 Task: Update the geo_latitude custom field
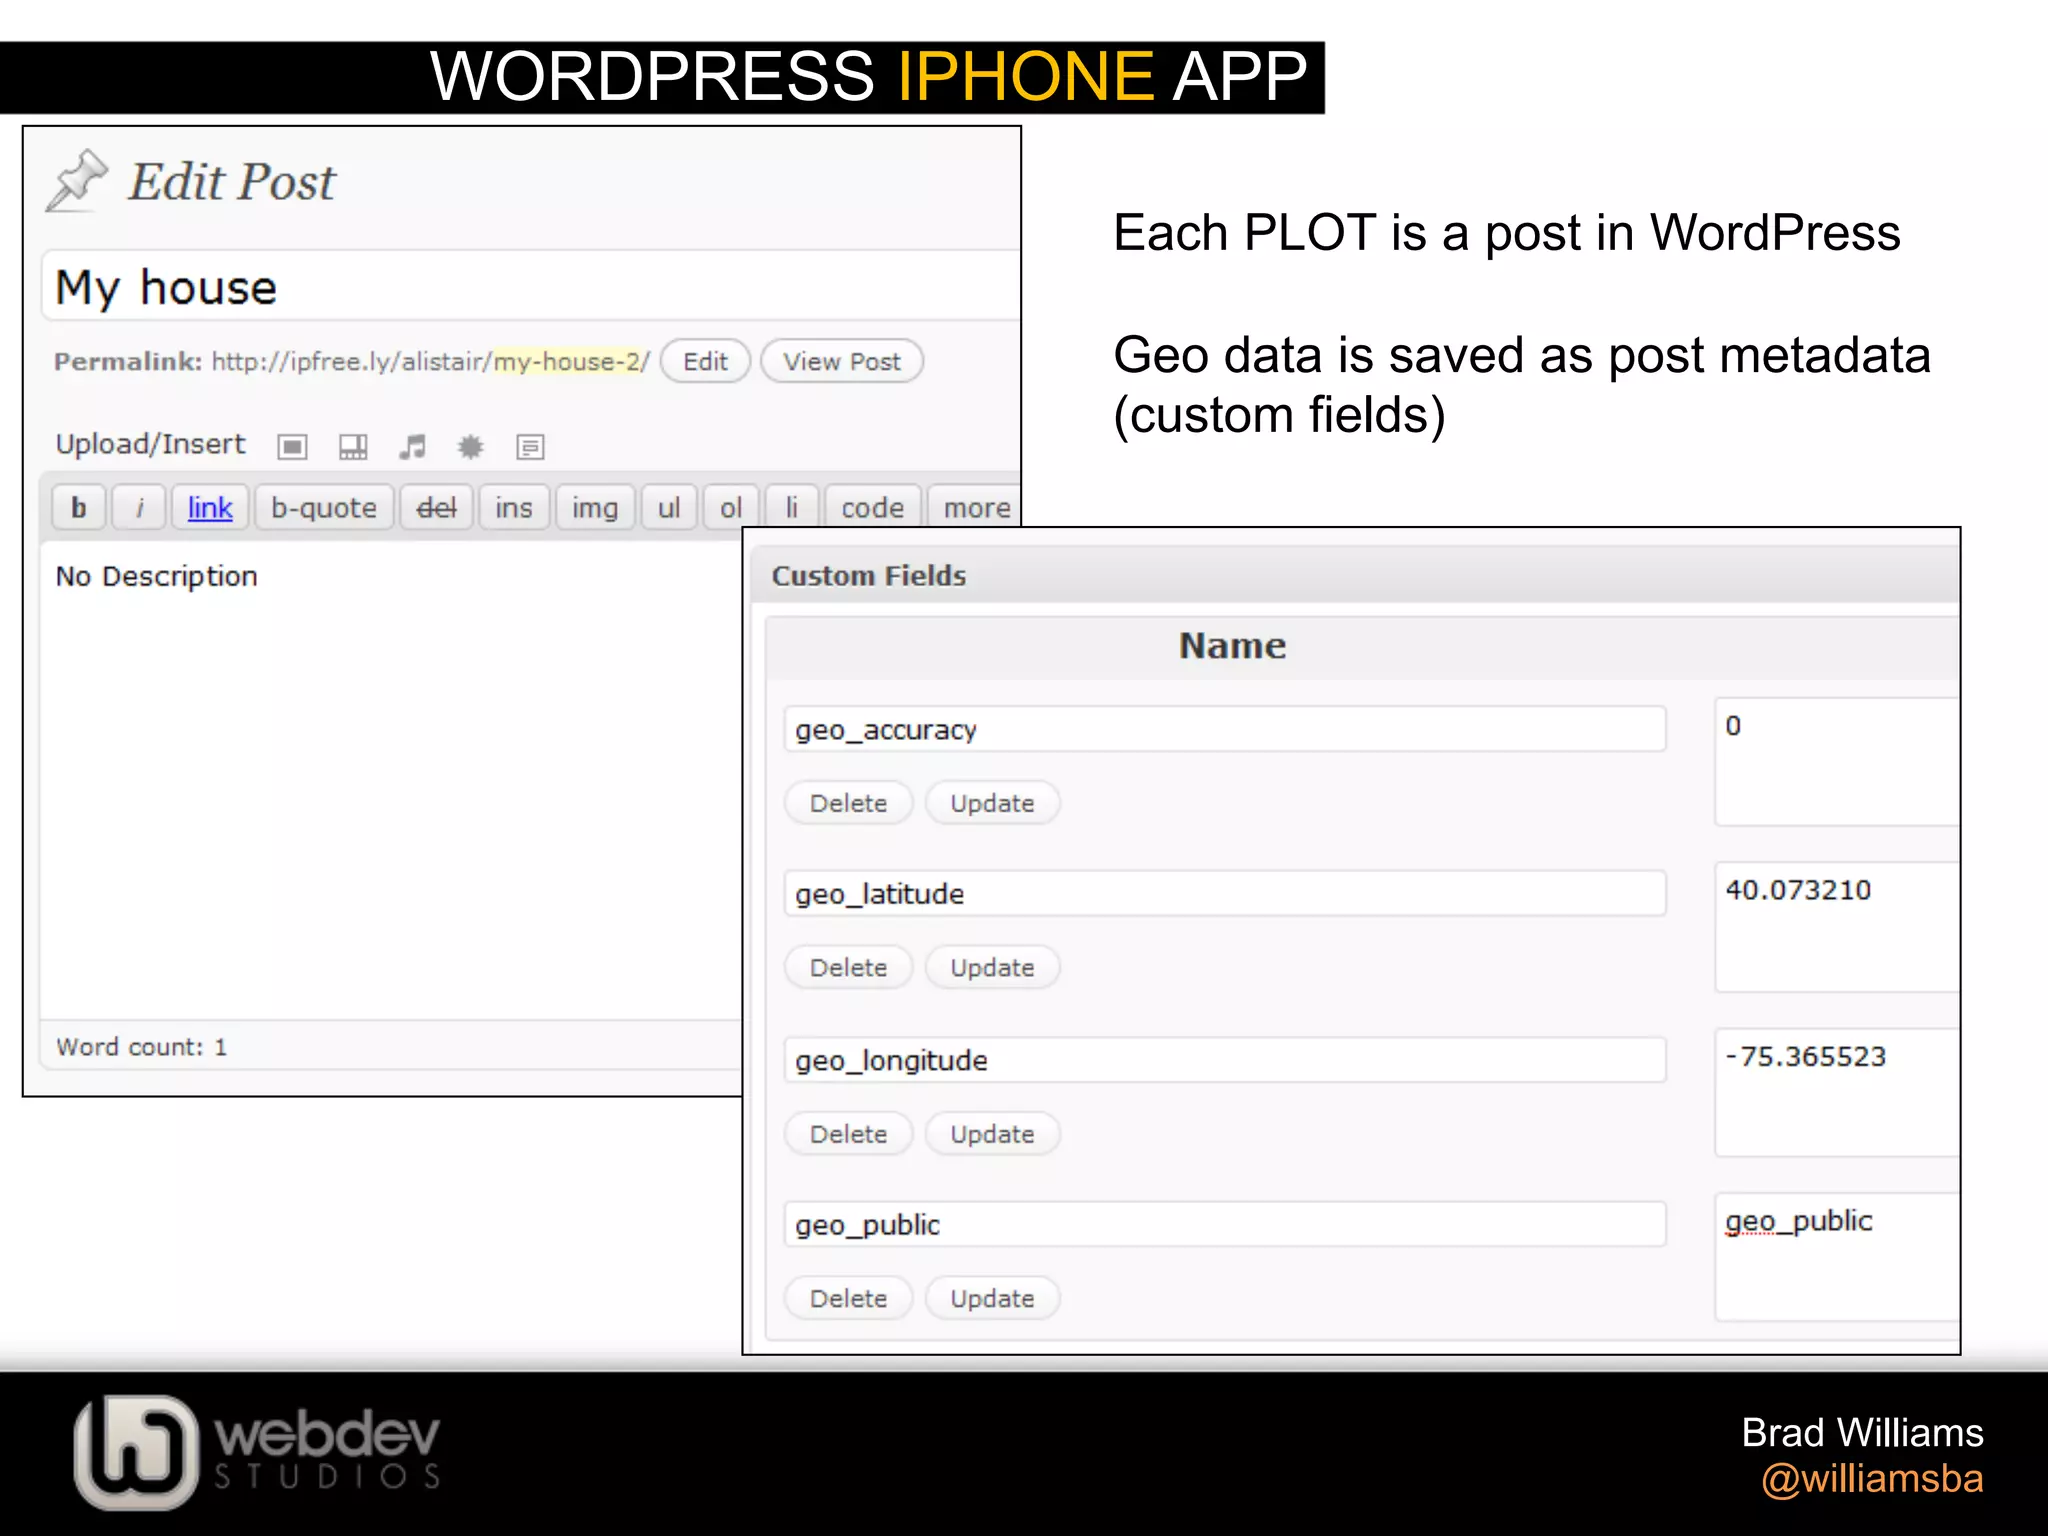click(x=992, y=968)
